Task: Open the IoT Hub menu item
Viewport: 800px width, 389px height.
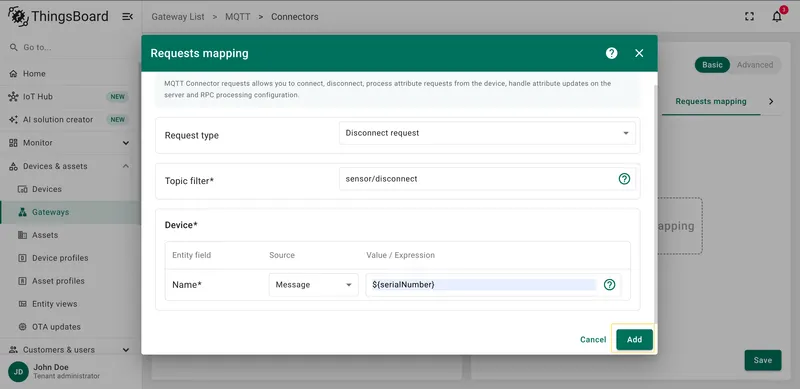Action: (x=70, y=96)
